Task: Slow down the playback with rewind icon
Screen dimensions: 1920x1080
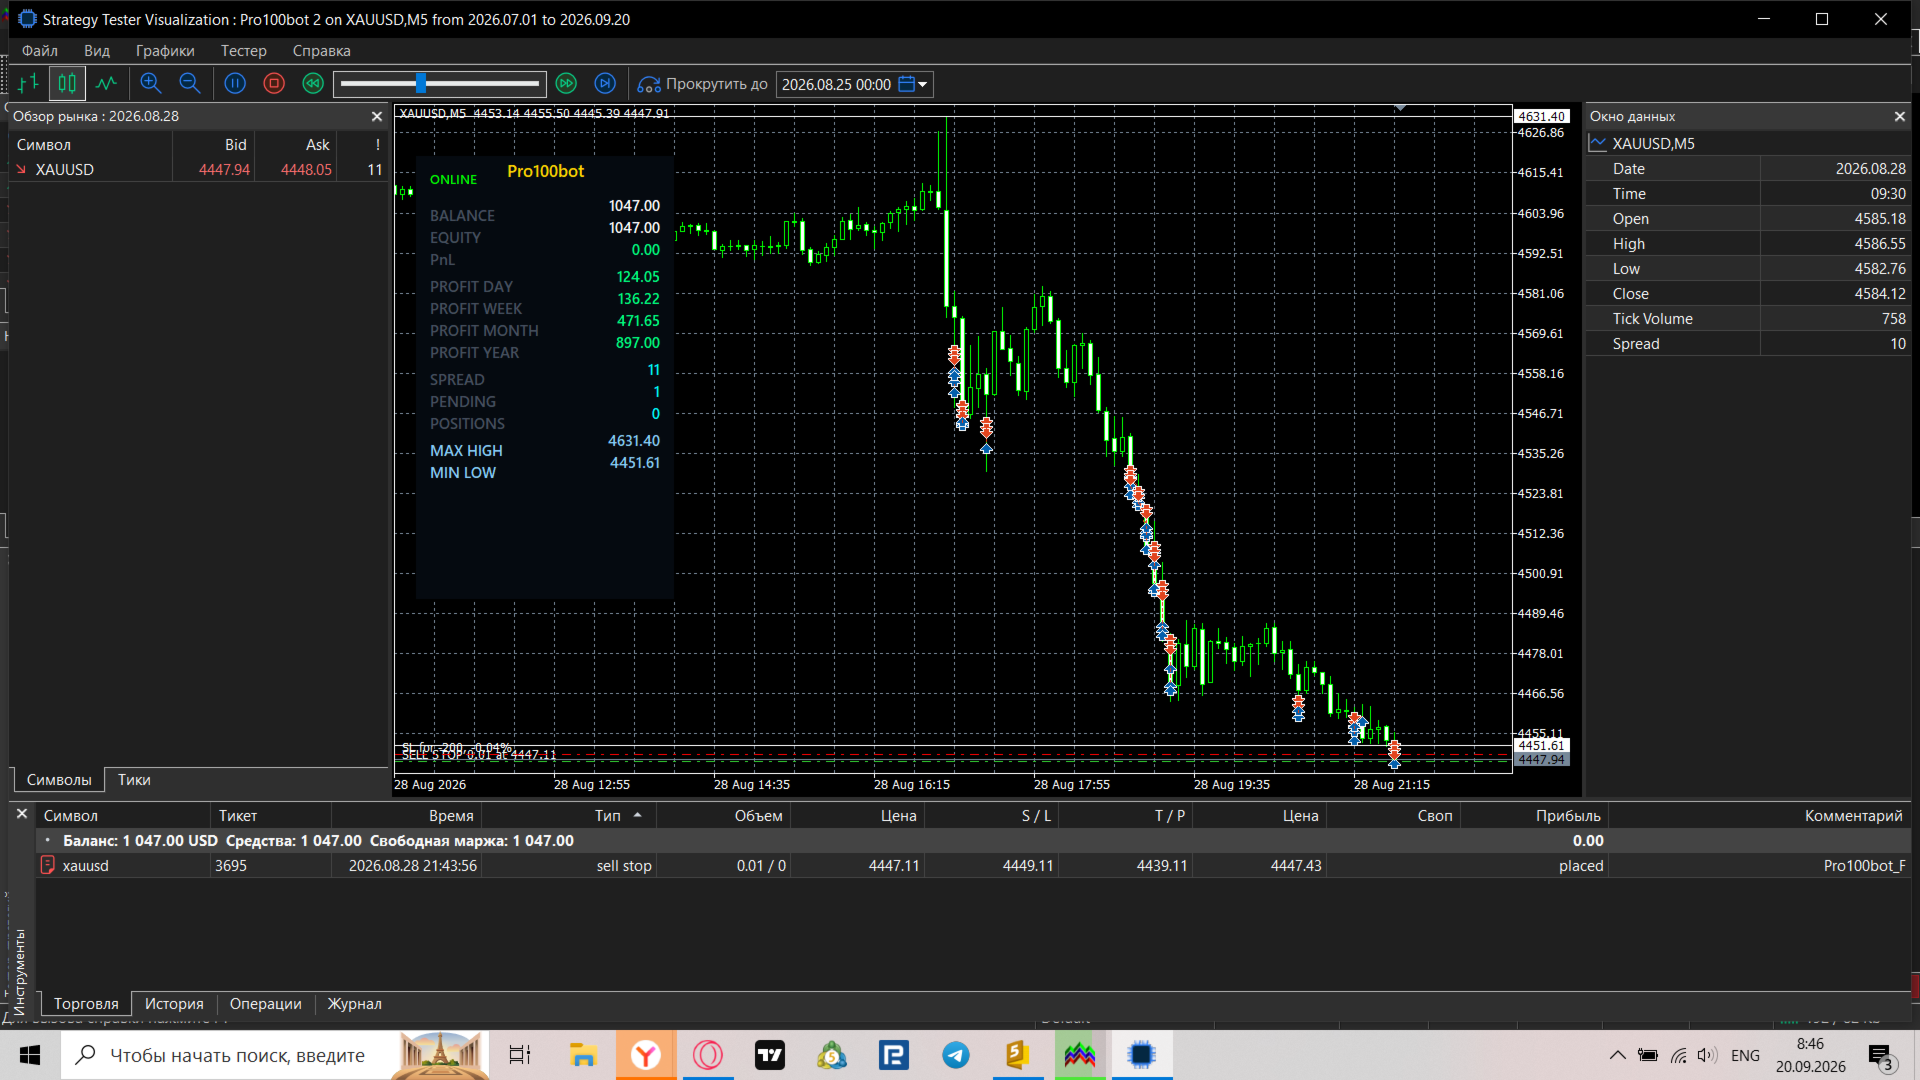Action: [313, 84]
